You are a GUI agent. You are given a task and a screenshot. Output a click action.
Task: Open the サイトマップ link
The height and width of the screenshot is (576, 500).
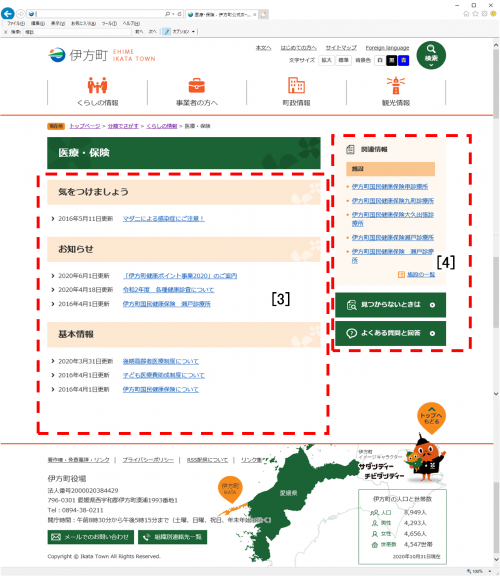pos(341,48)
